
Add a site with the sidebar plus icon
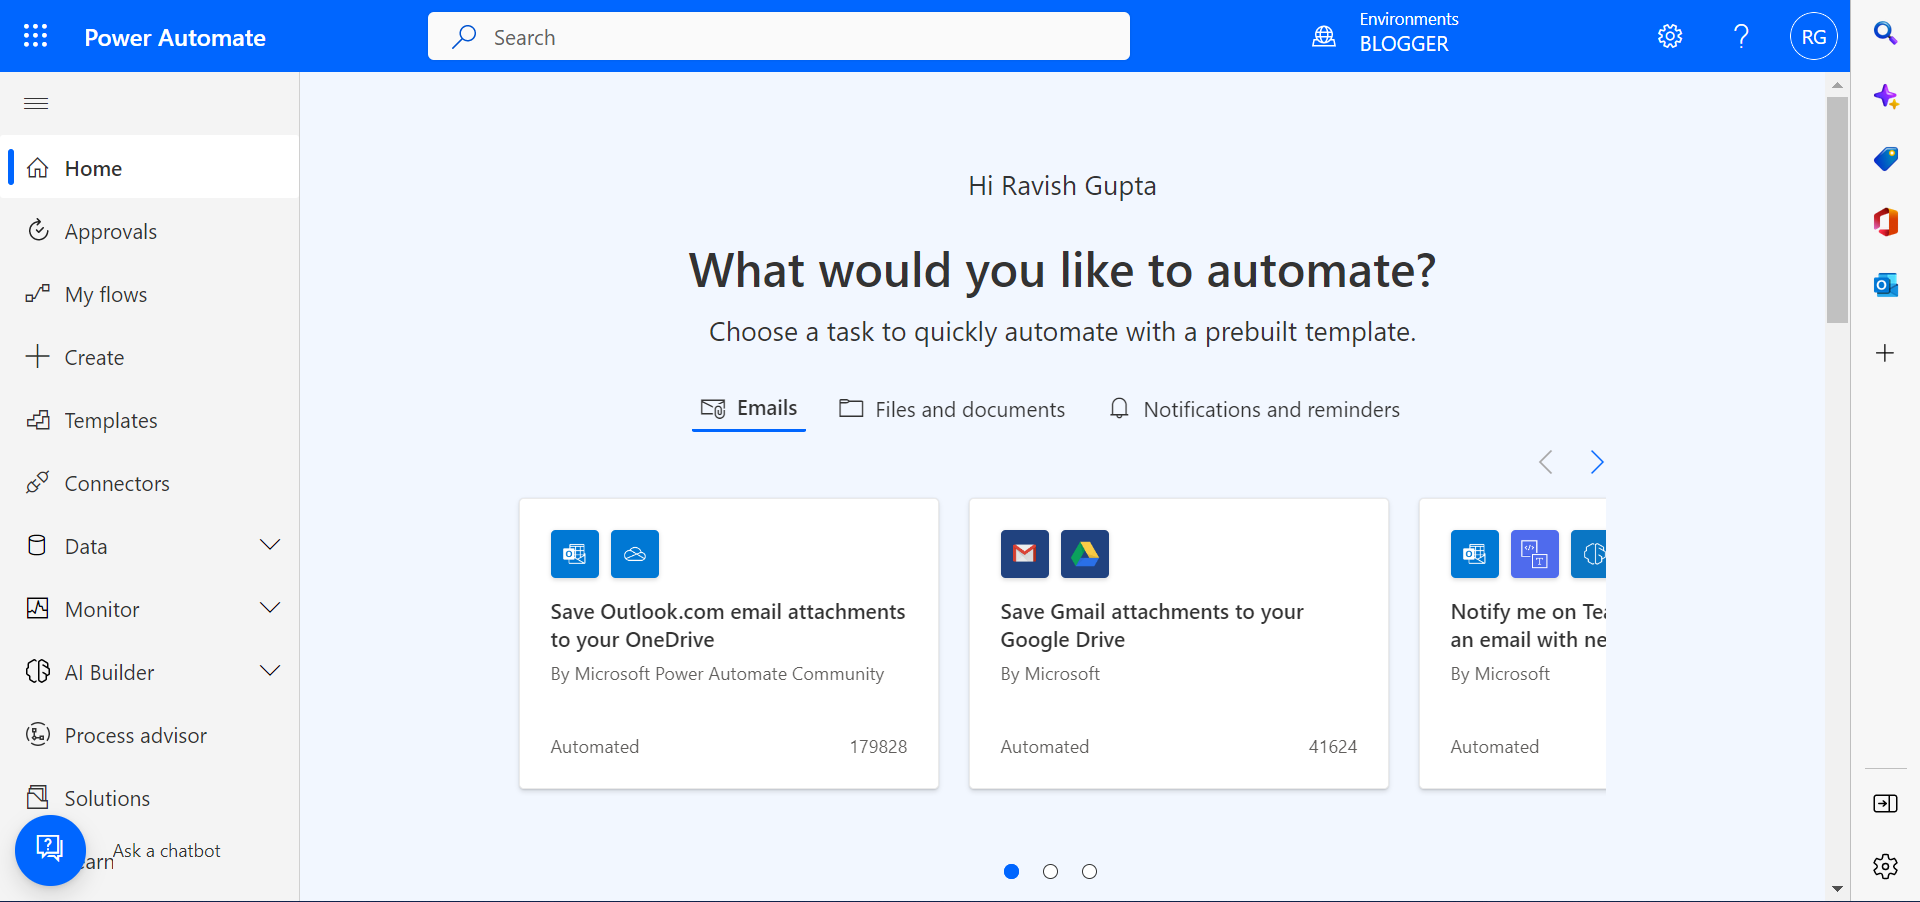(1885, 353)
